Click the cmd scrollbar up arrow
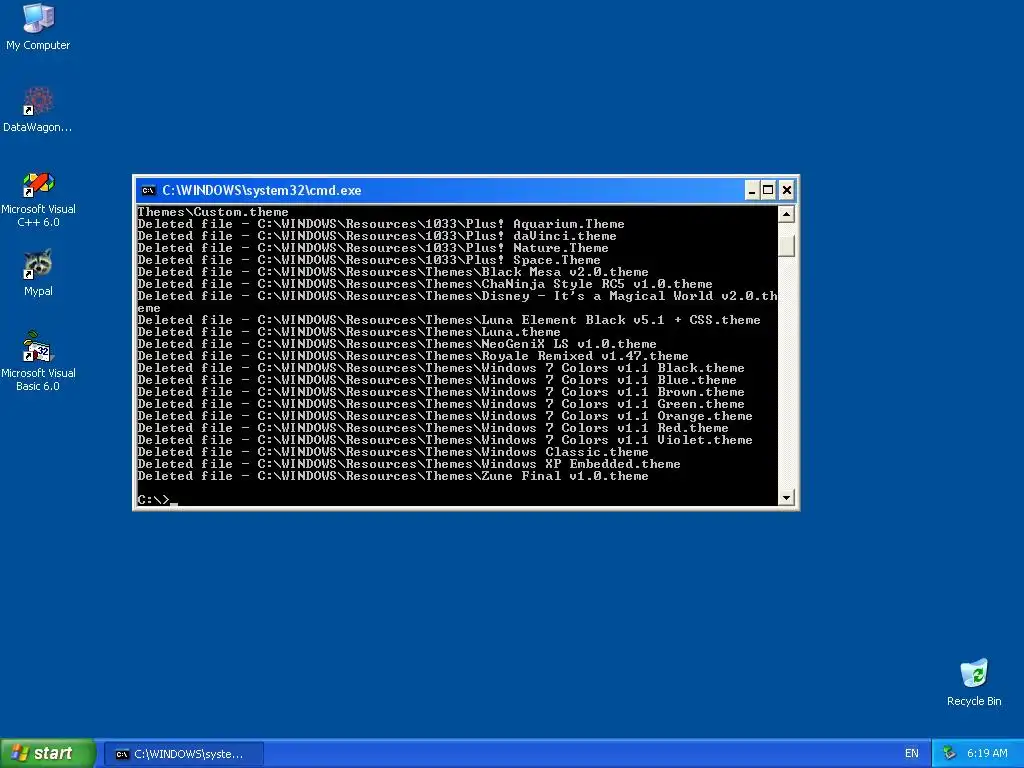Viewport: 1024px width, 768px height. (786, 214)
